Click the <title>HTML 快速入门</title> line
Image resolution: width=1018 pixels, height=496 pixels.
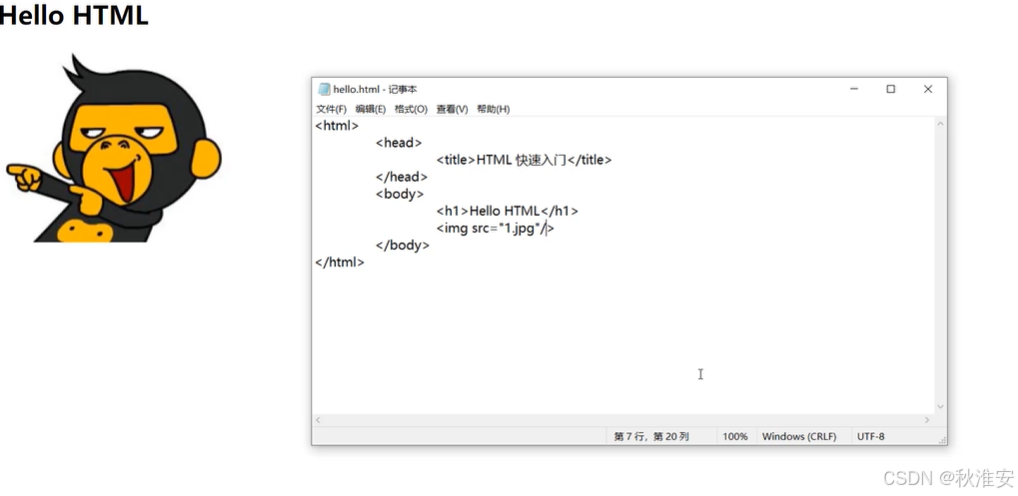[524, 160]
